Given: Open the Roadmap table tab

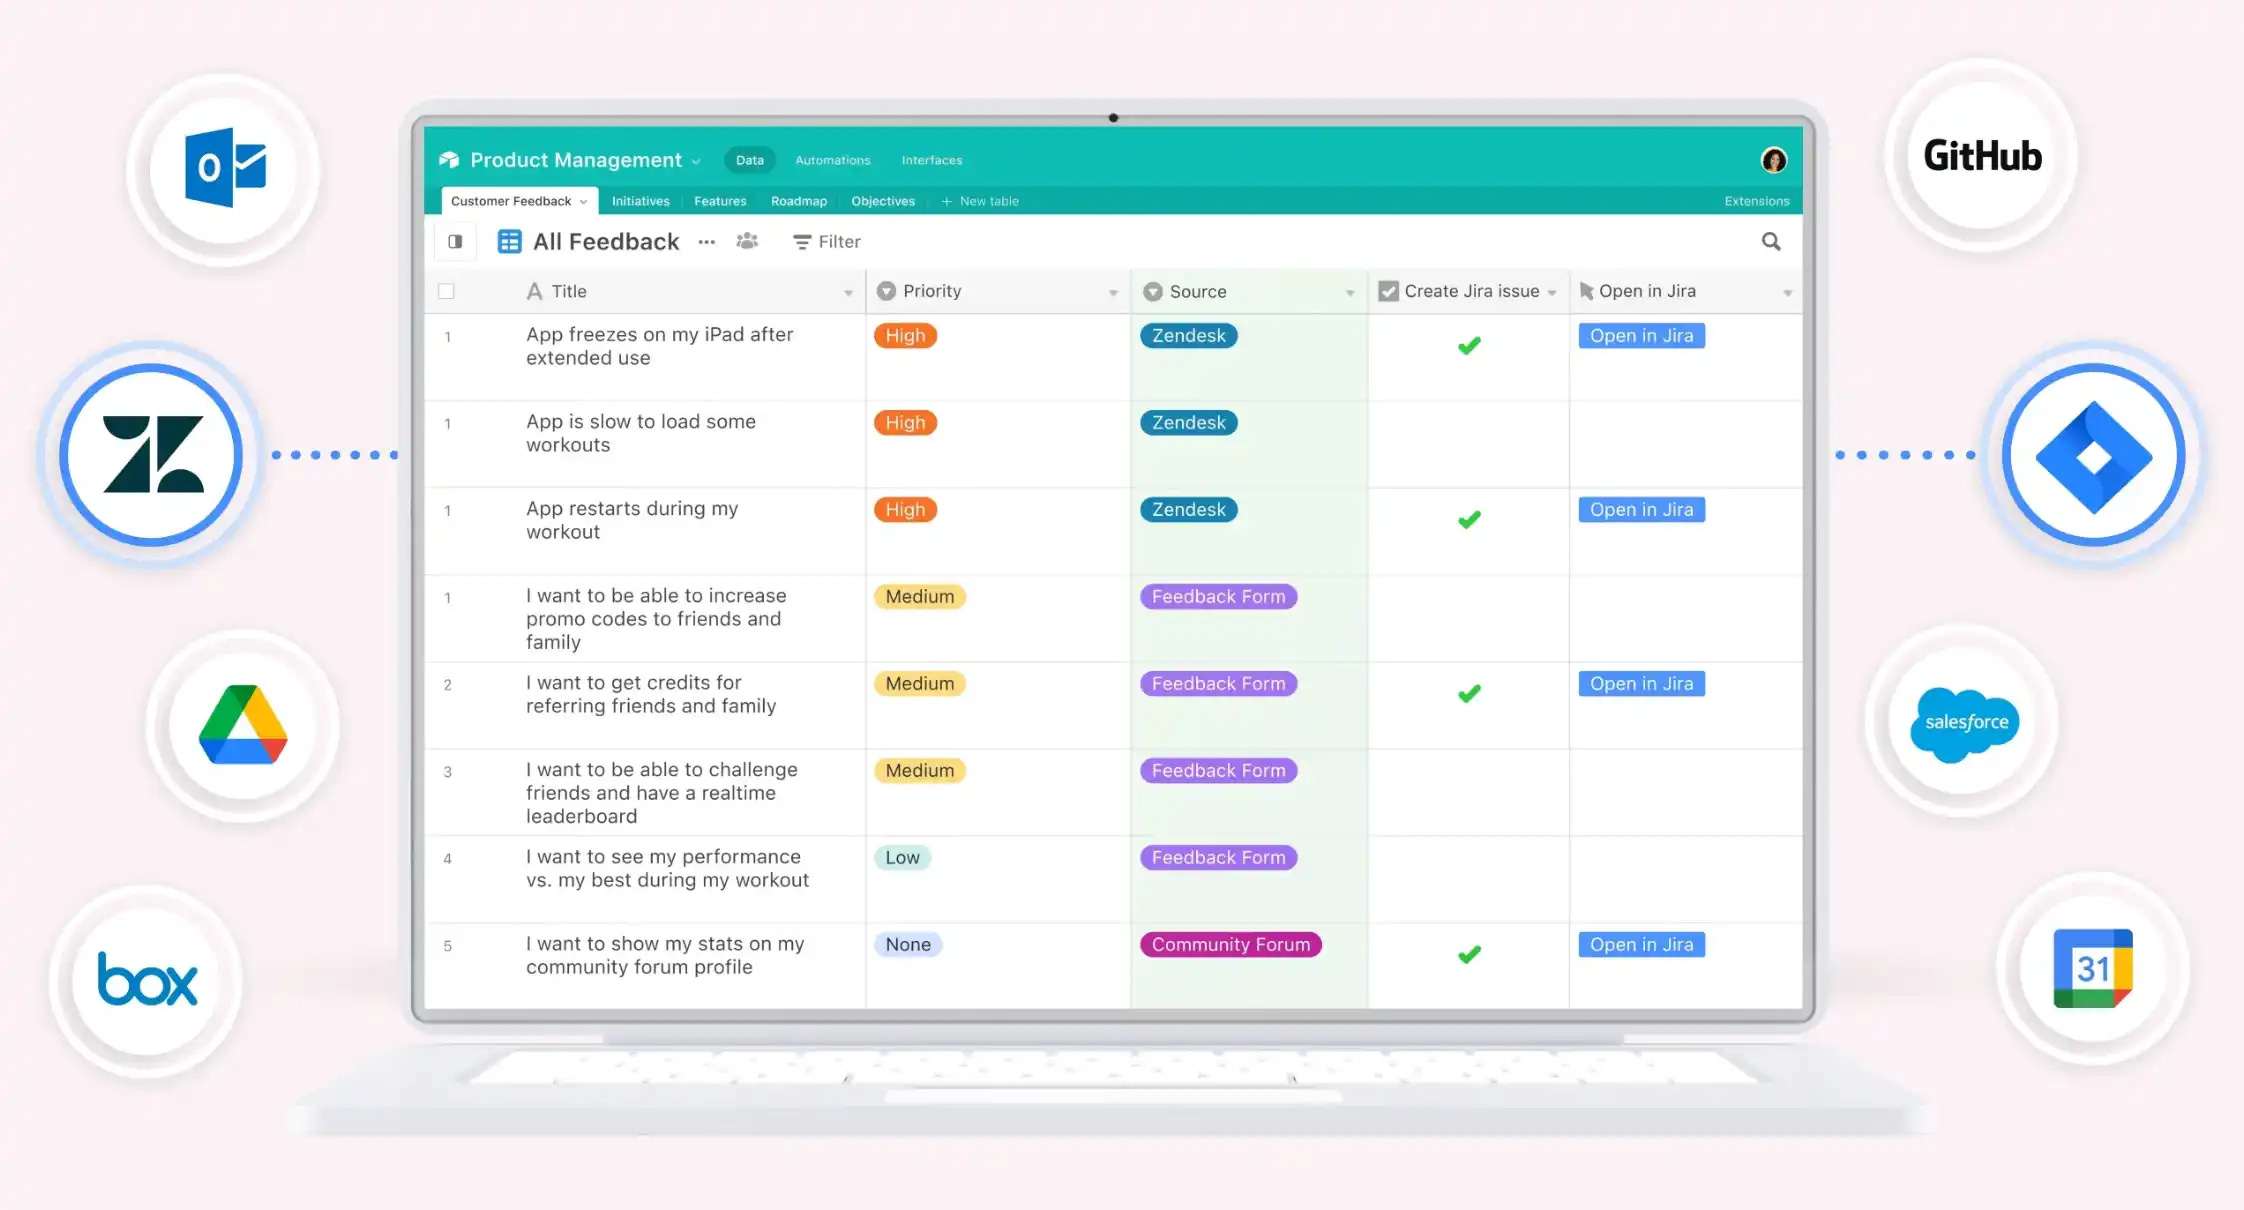Looking at the screenshot, I should click(x=798, y=201).
